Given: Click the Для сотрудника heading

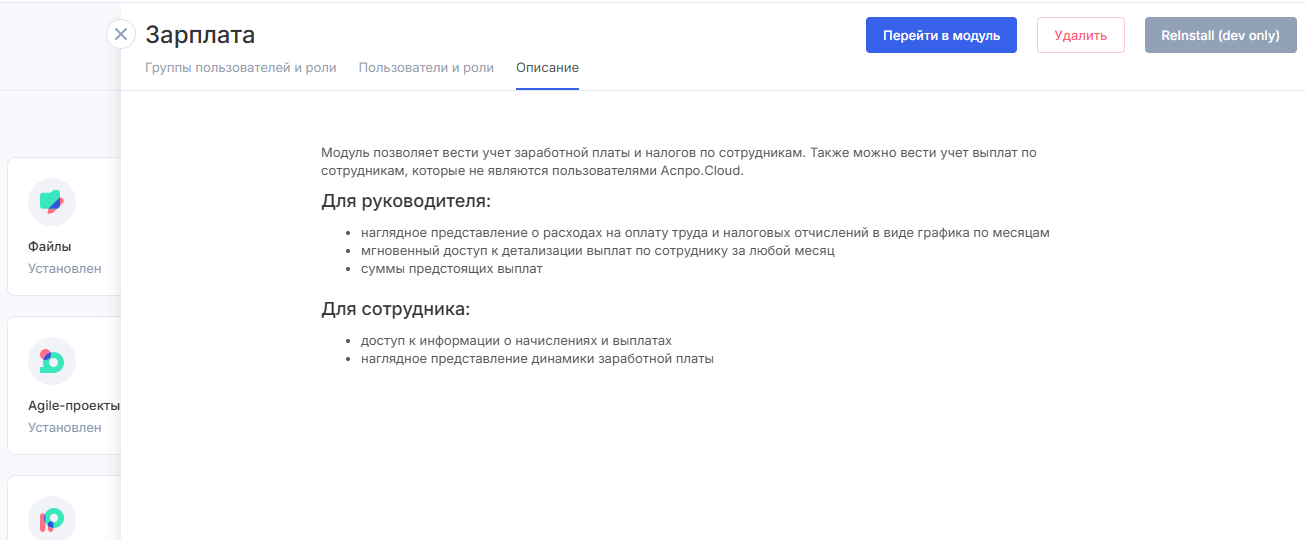Looking at the screenshot, I should pyautogui.click(x=395, y=309).
